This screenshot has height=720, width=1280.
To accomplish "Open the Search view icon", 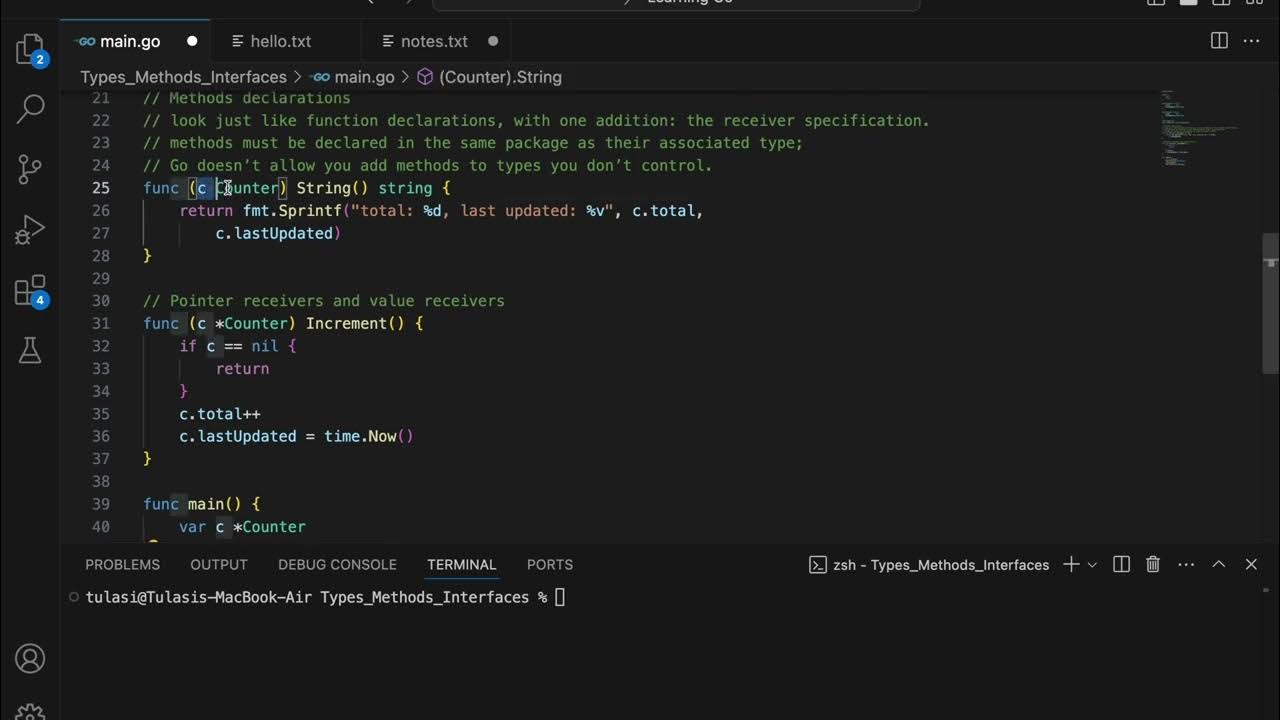I will click(x=30, y=108).
